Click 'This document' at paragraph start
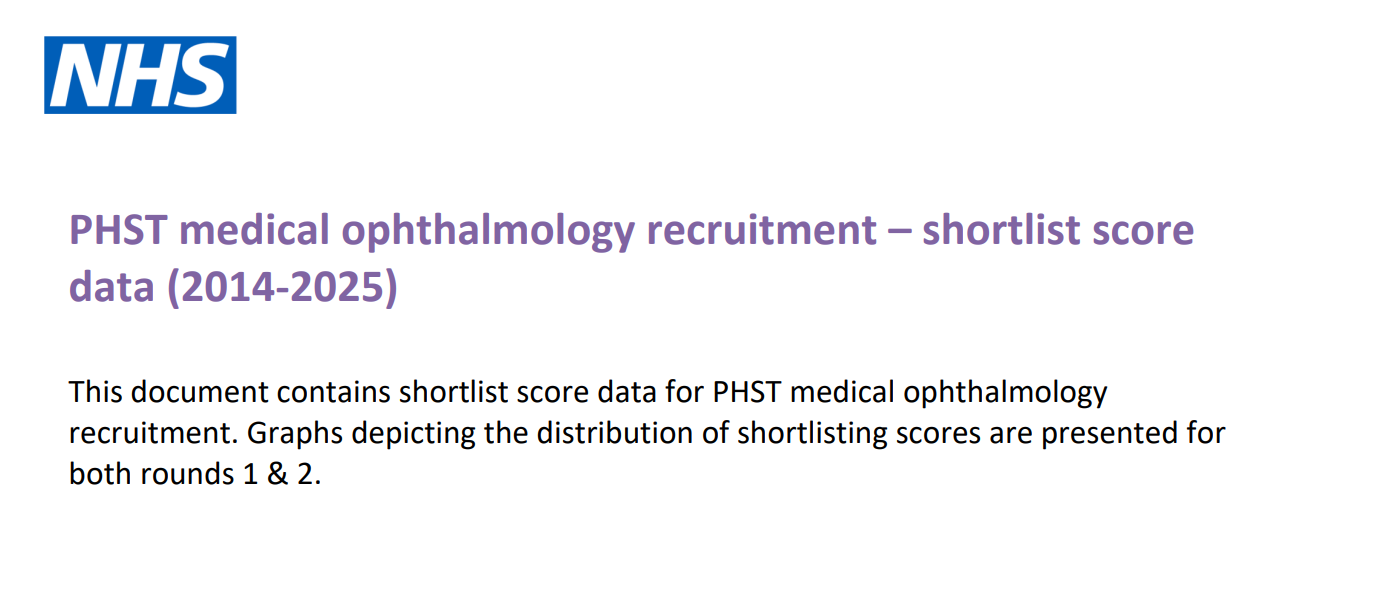Image resolution: width=1377 pixels, height=590 pixels. [168, 392]
